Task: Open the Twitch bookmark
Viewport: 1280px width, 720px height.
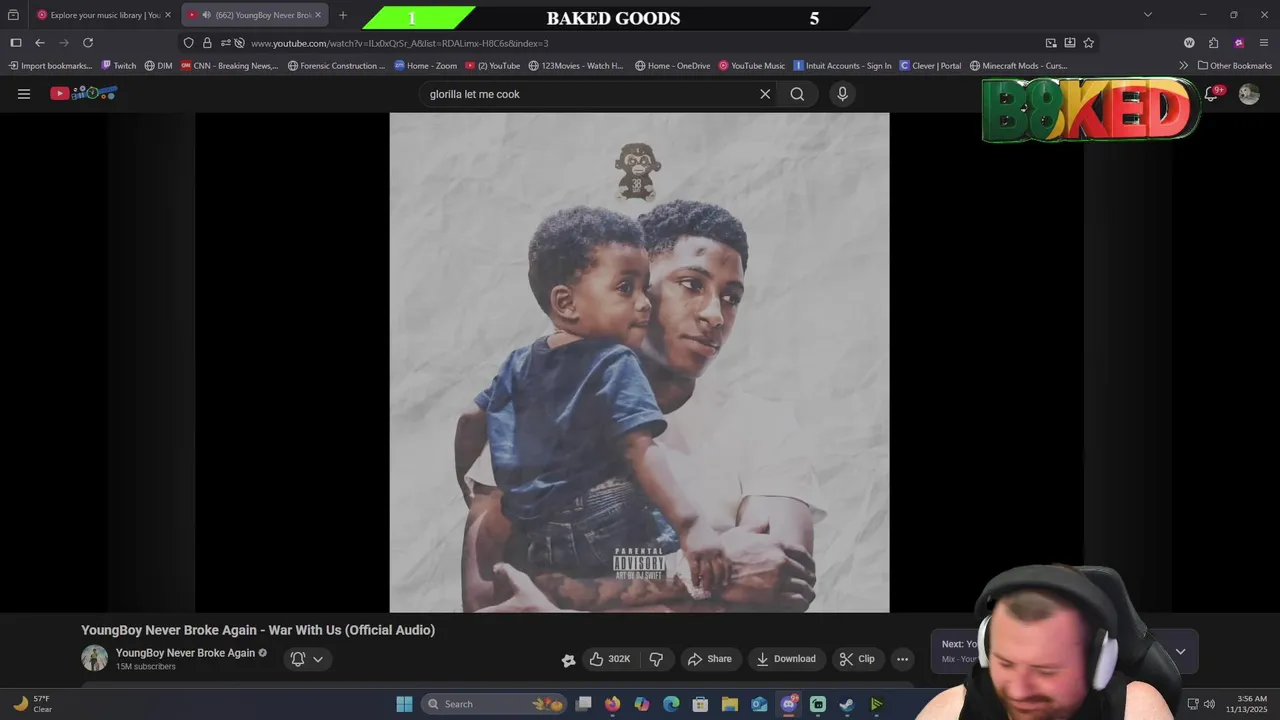Action: pos(119,66)
